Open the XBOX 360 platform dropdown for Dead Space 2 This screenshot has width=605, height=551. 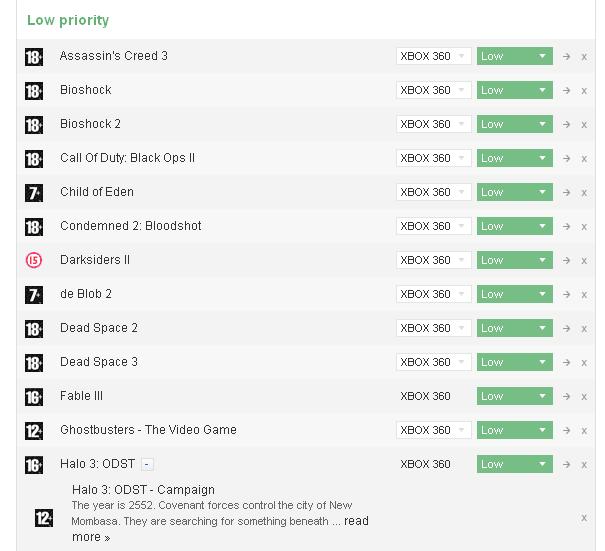[433, 328]
